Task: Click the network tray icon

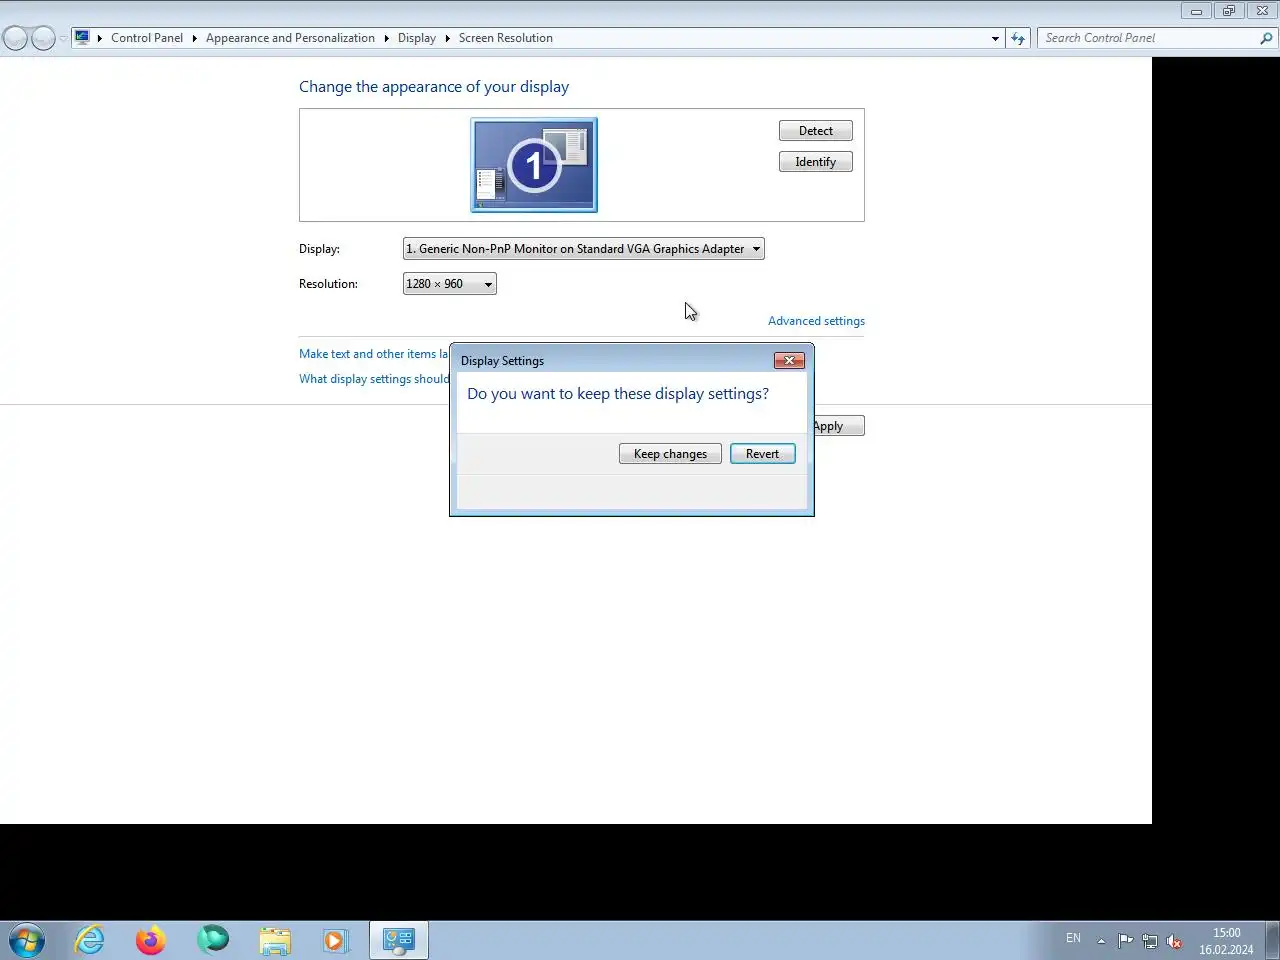Action: pyautogui.click(x=1150, y=941)
